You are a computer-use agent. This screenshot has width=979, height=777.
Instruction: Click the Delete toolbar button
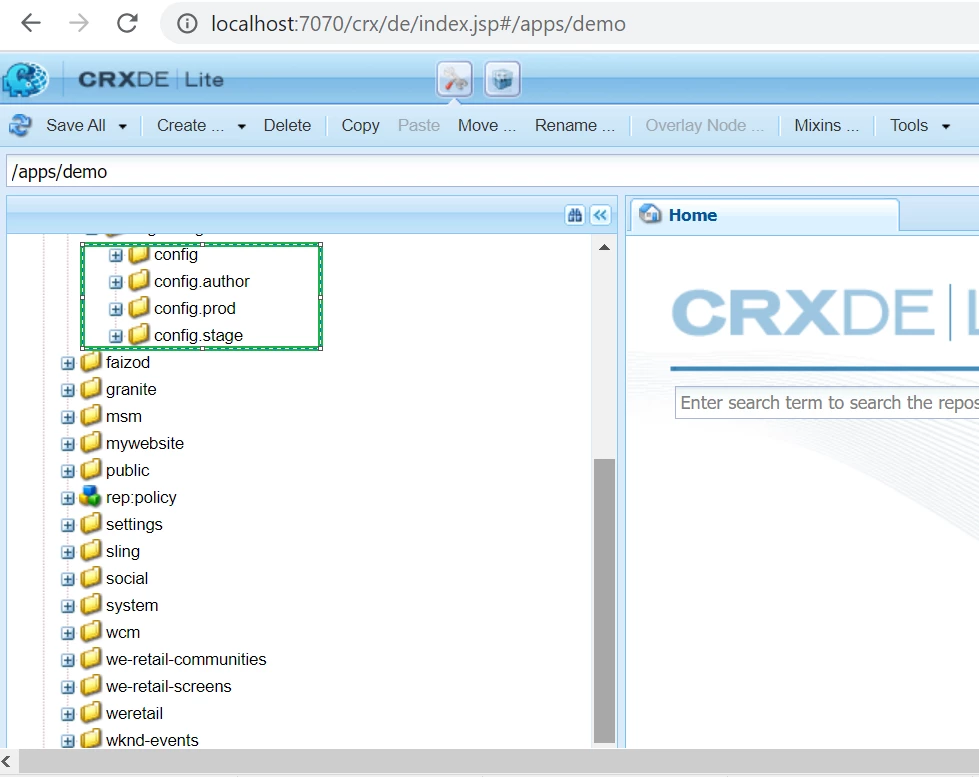click(x=287, y=126)
